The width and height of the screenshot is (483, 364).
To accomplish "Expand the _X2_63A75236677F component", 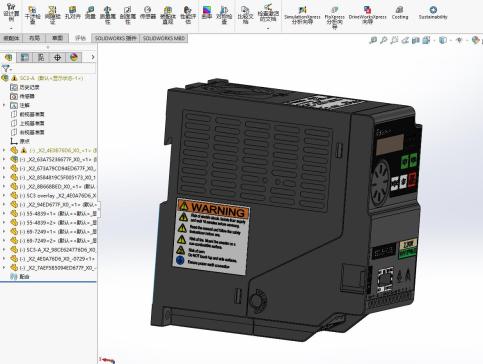I will pyautogui.click(x=4, y=159).
